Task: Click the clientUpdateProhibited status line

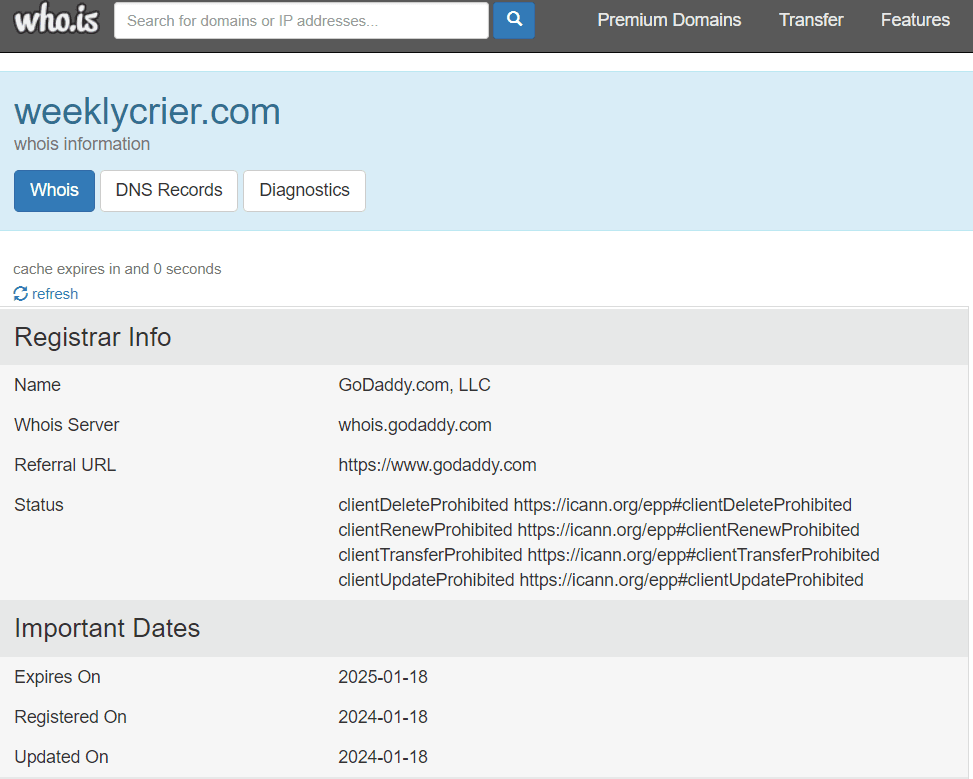Action: click(x=601, y=580)
